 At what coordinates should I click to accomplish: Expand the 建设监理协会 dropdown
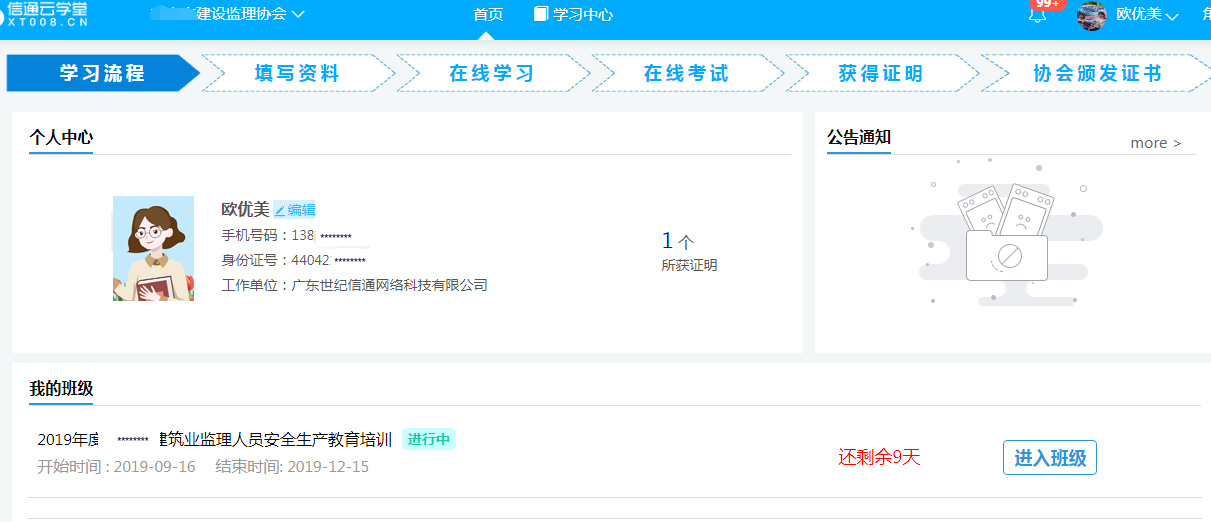(250, 15)
